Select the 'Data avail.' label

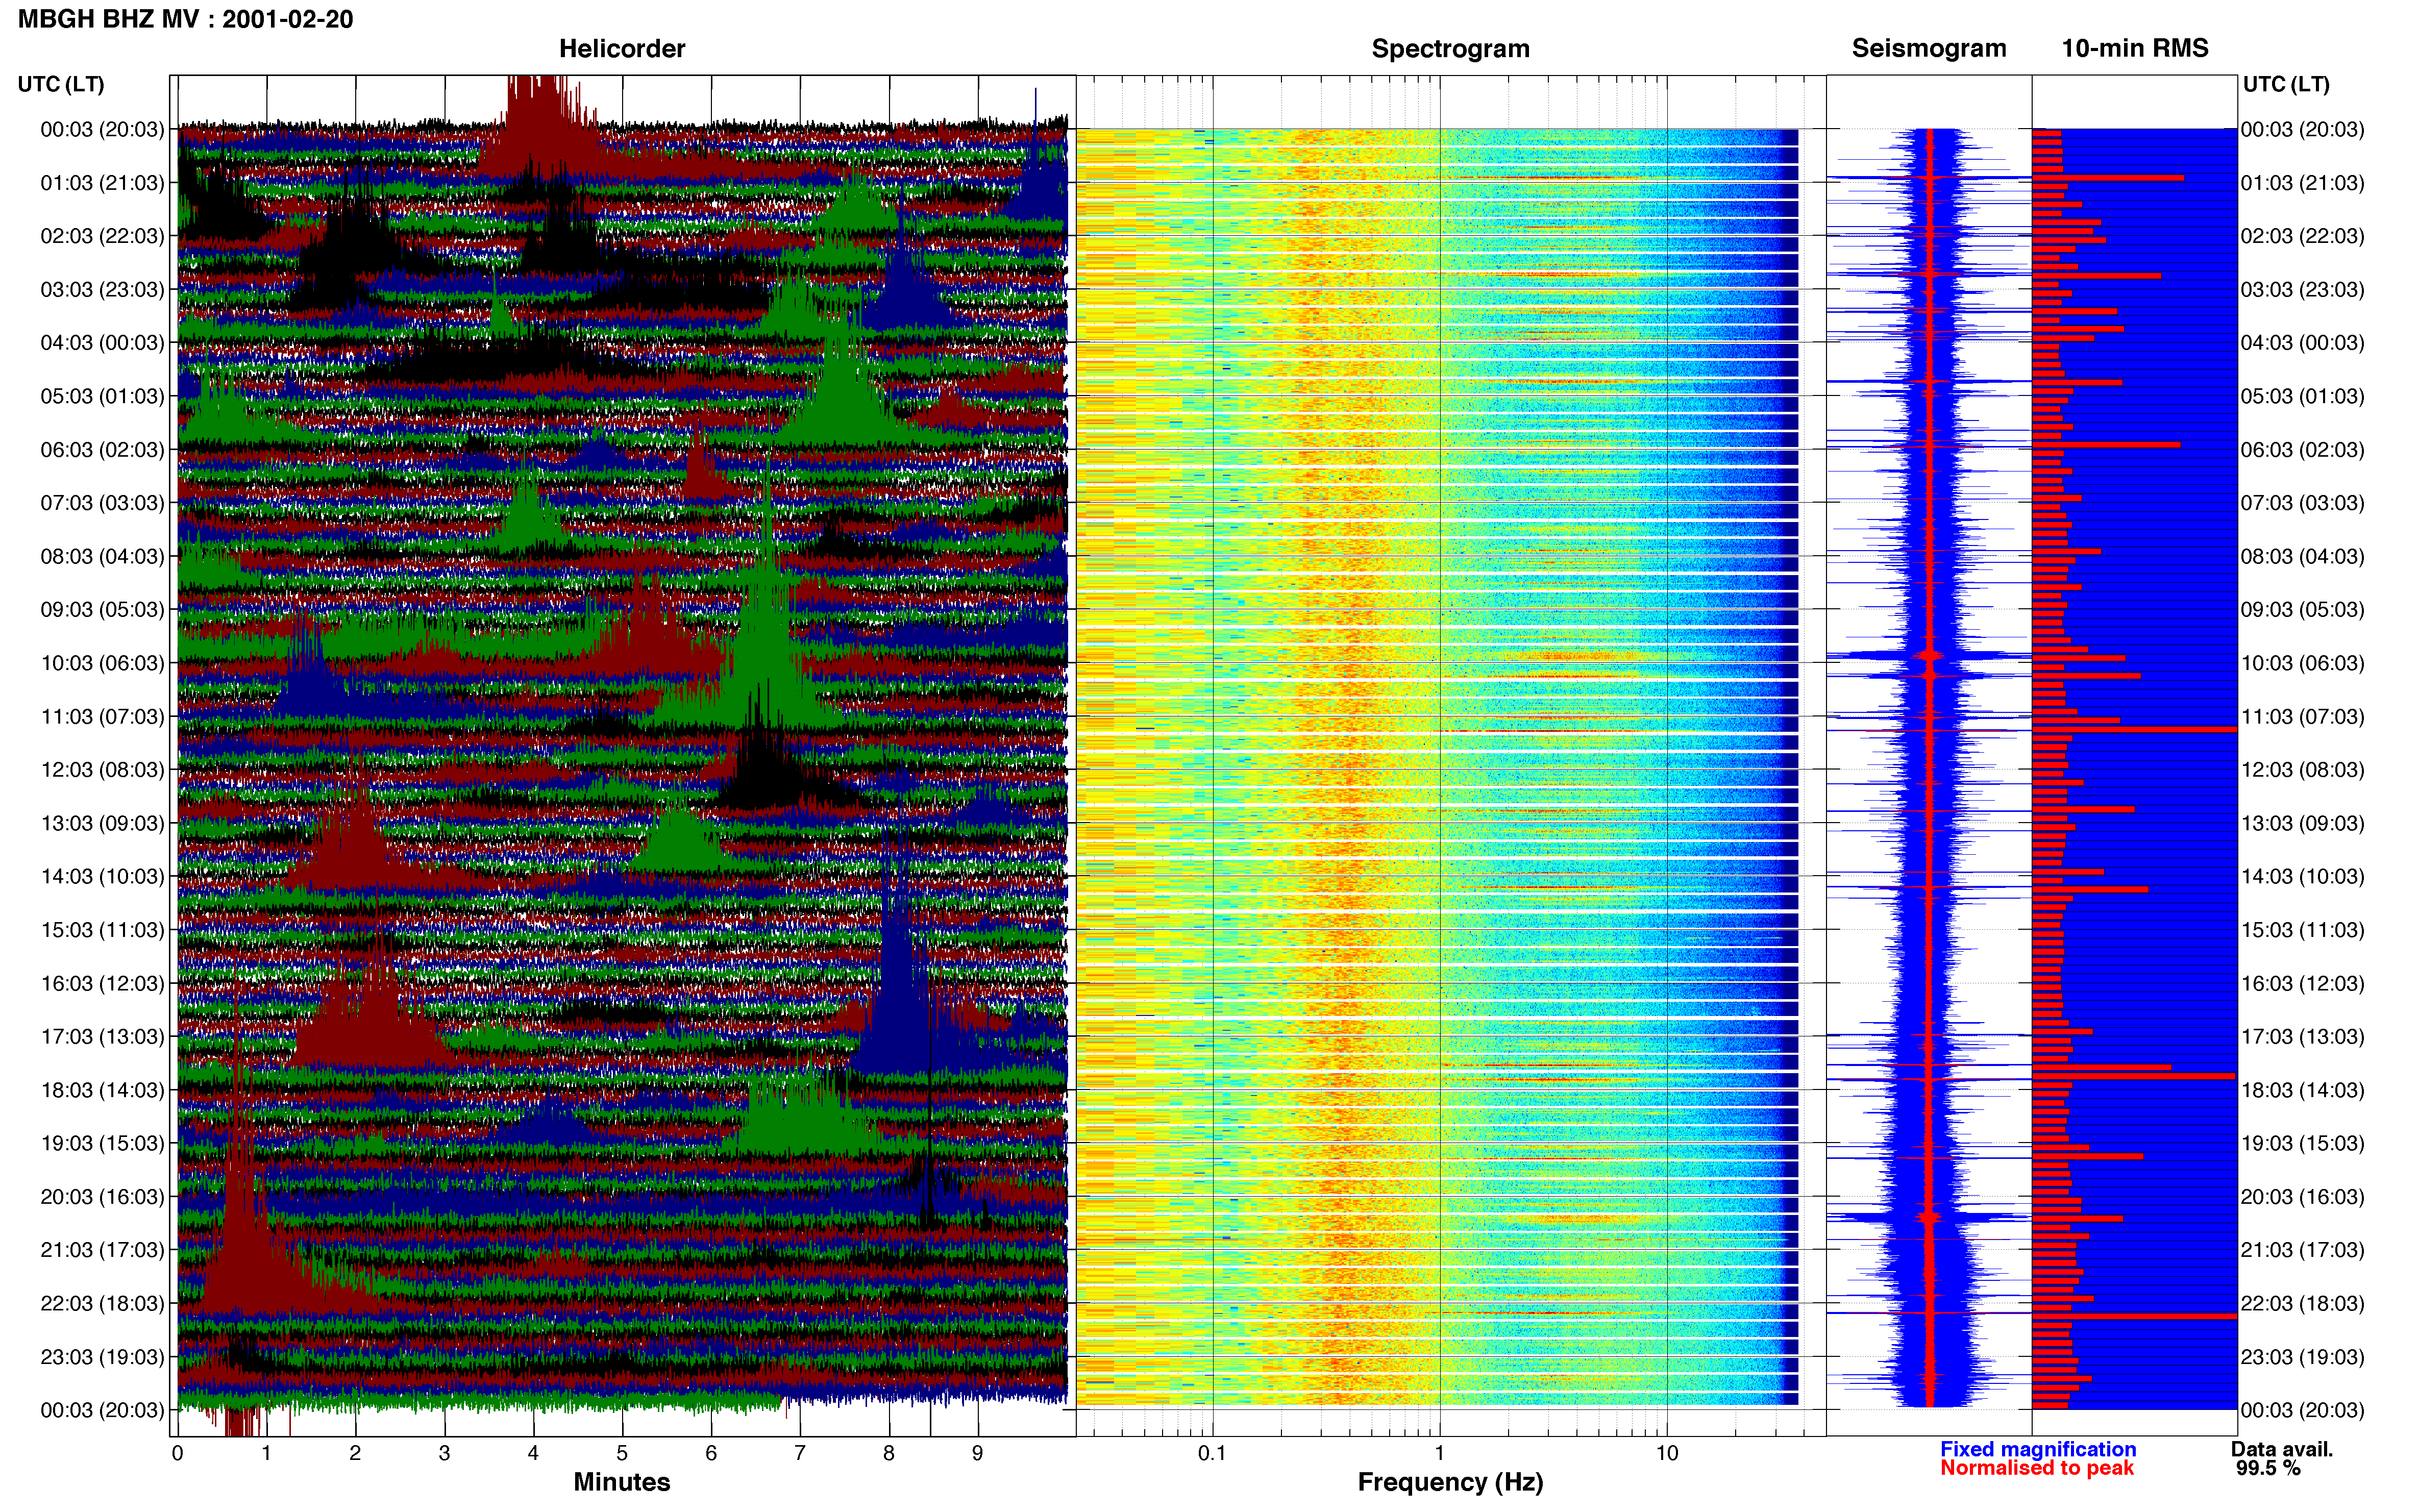tap(2282, 1449)
